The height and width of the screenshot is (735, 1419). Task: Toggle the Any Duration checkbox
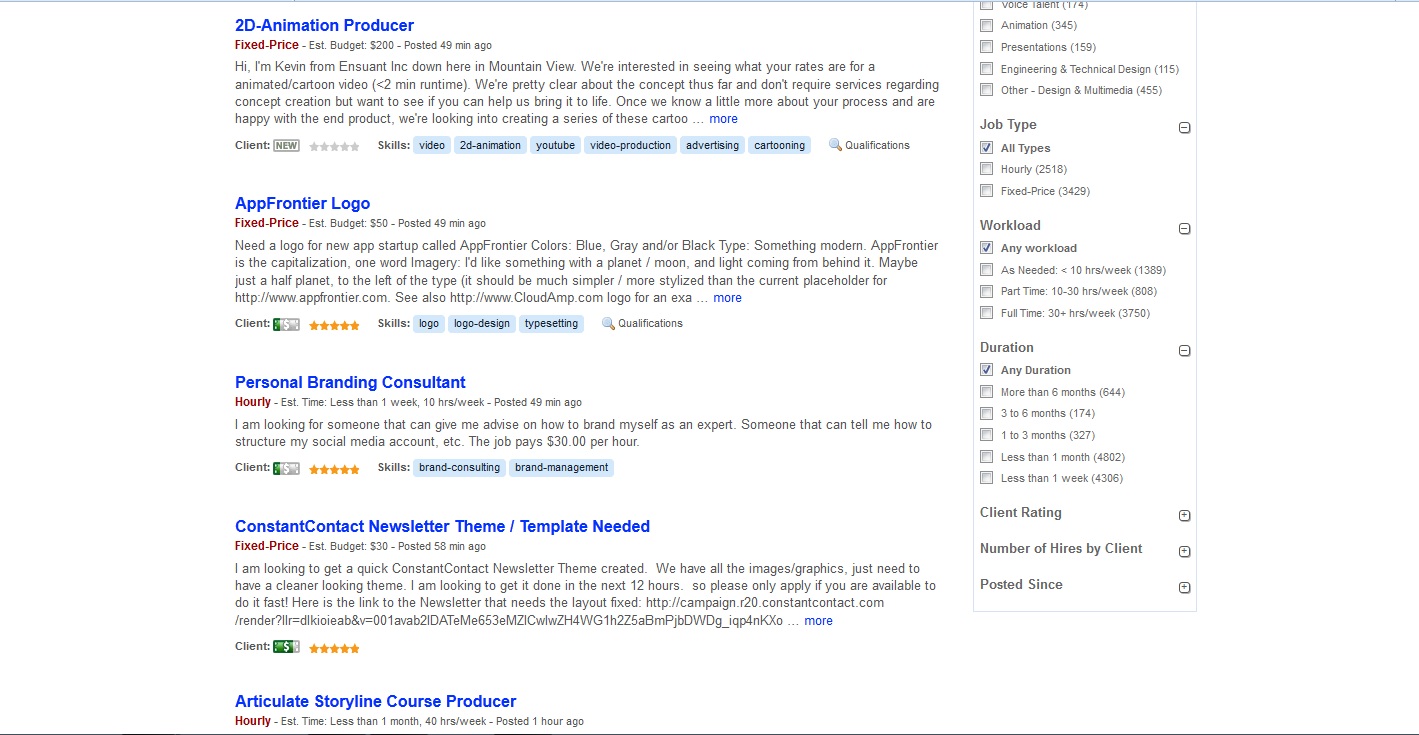point(987,370)
